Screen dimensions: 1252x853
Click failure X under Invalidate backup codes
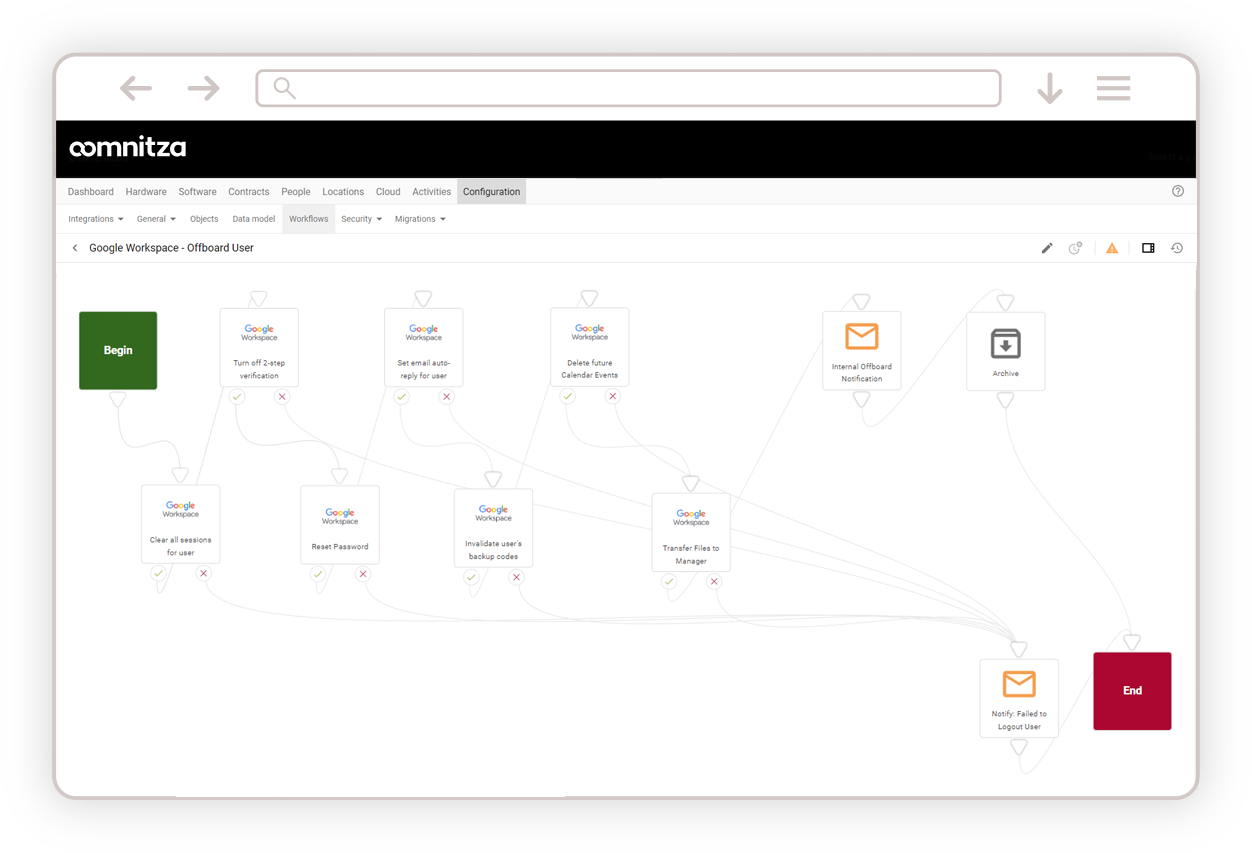pos(517,578)
